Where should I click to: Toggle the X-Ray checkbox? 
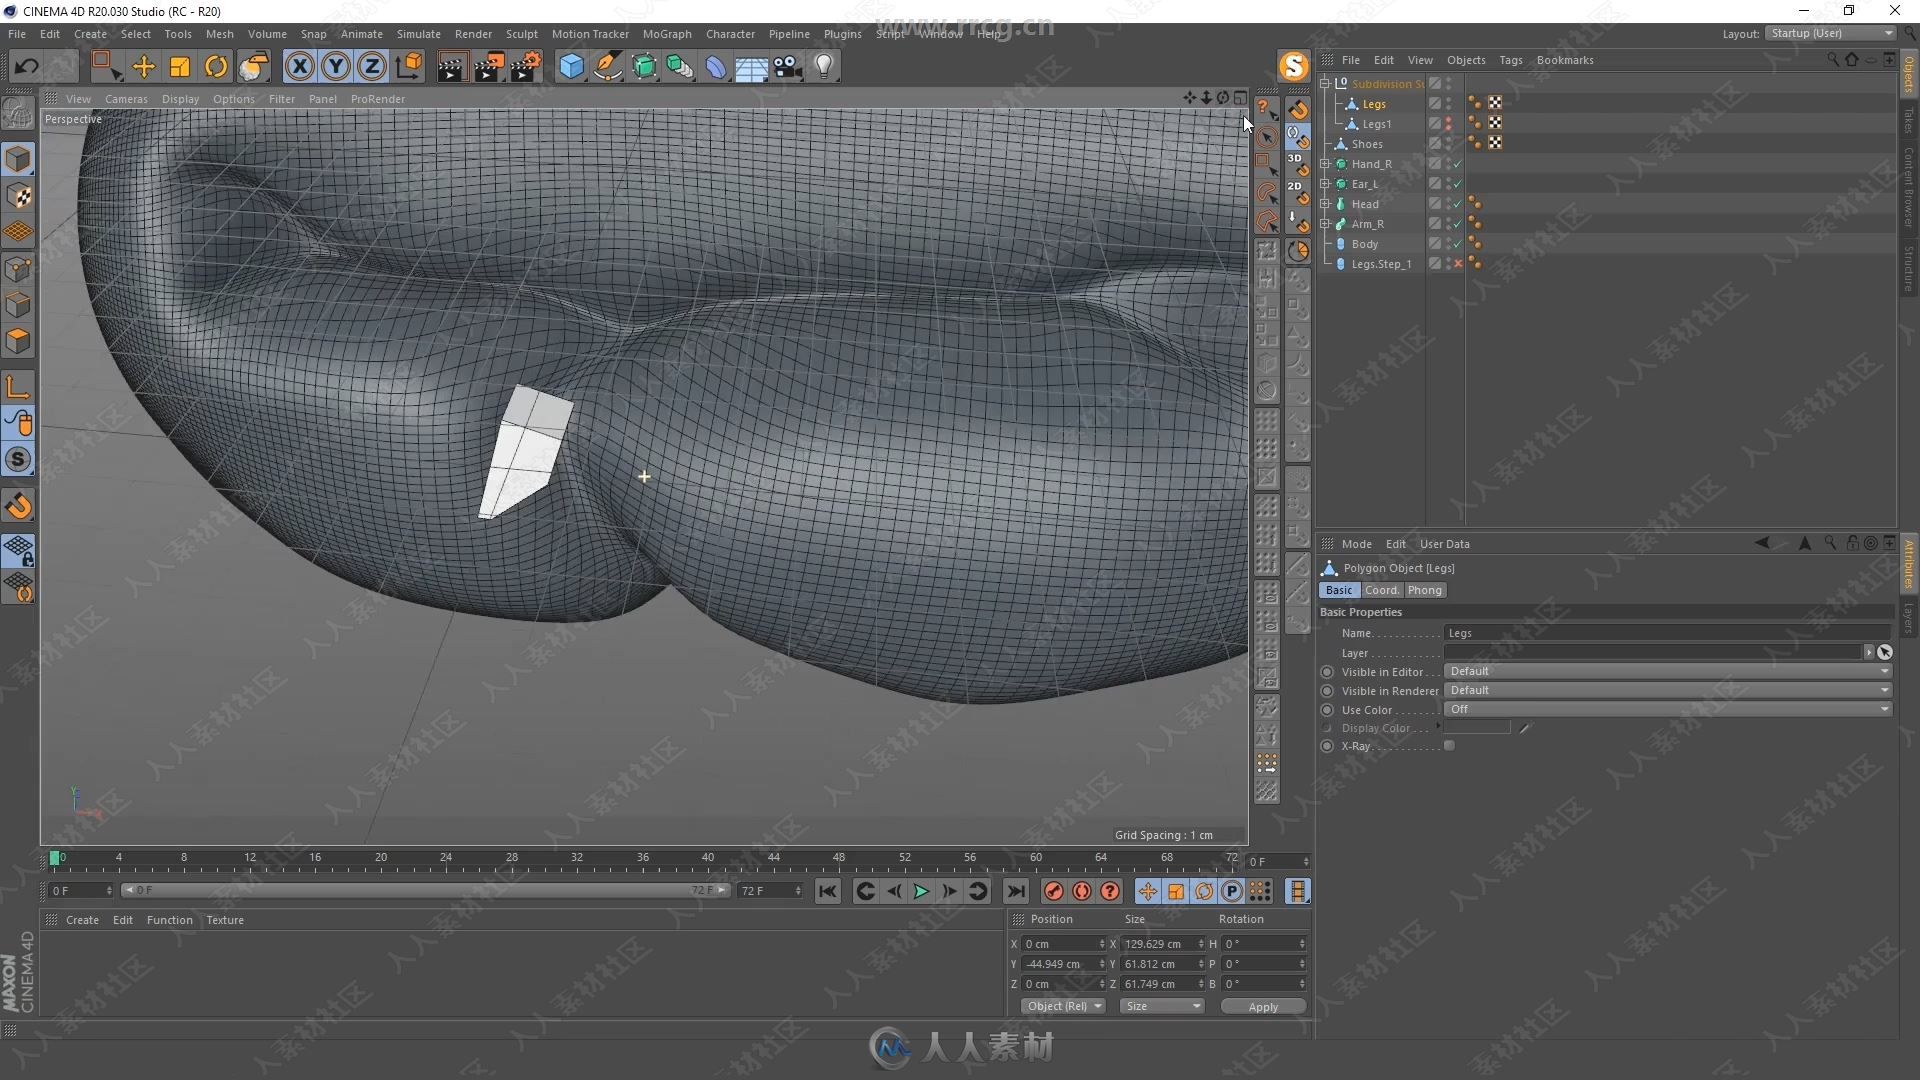[x=1449, y=746]
